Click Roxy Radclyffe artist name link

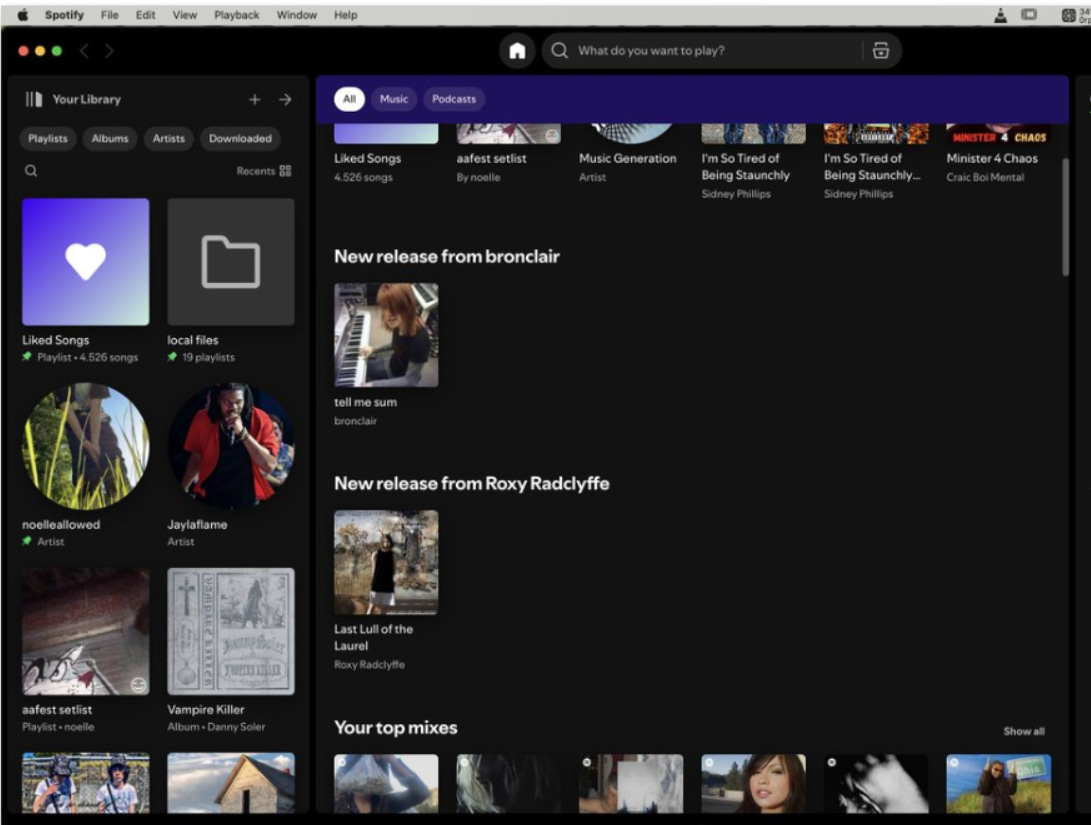pos(369,664)
